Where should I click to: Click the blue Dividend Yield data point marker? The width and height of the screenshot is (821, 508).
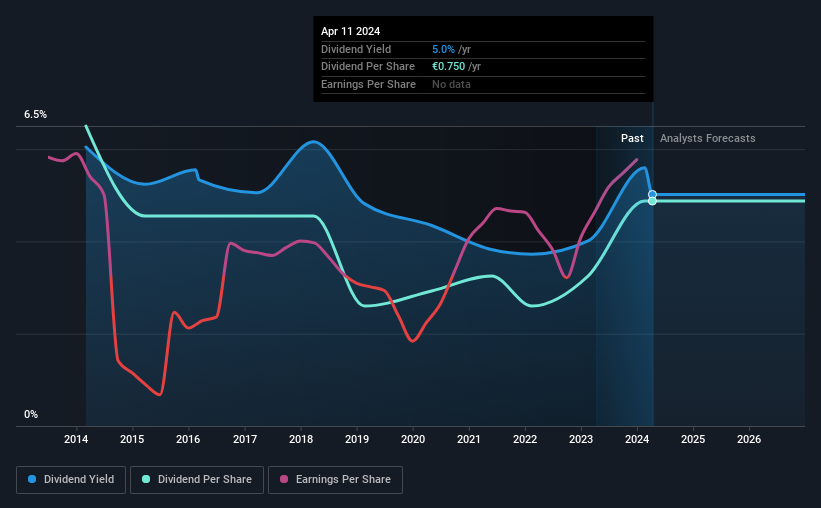pos(652,195)
